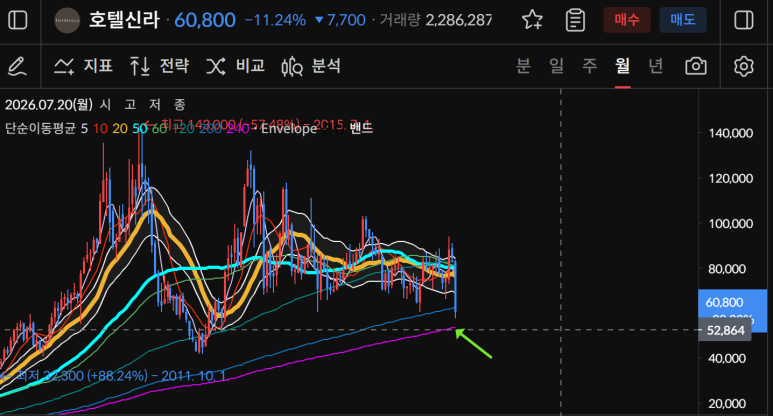Toggle the 60-period moving average
This screenshot has width=773, height=416.
159,129
